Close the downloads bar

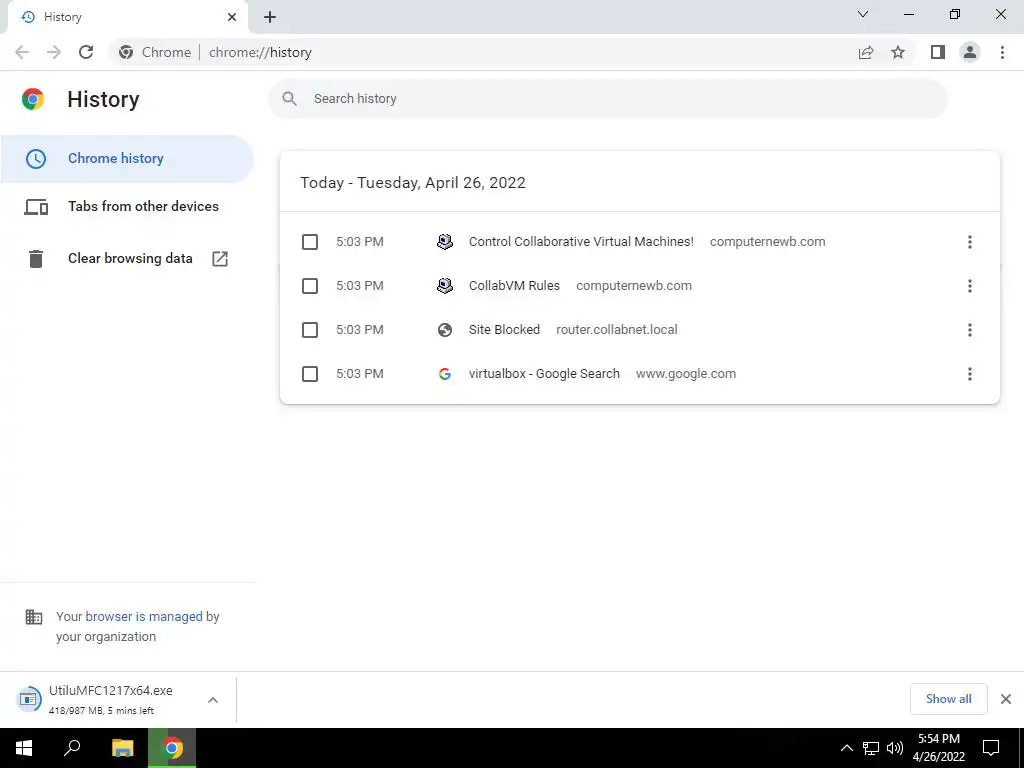1006,699
